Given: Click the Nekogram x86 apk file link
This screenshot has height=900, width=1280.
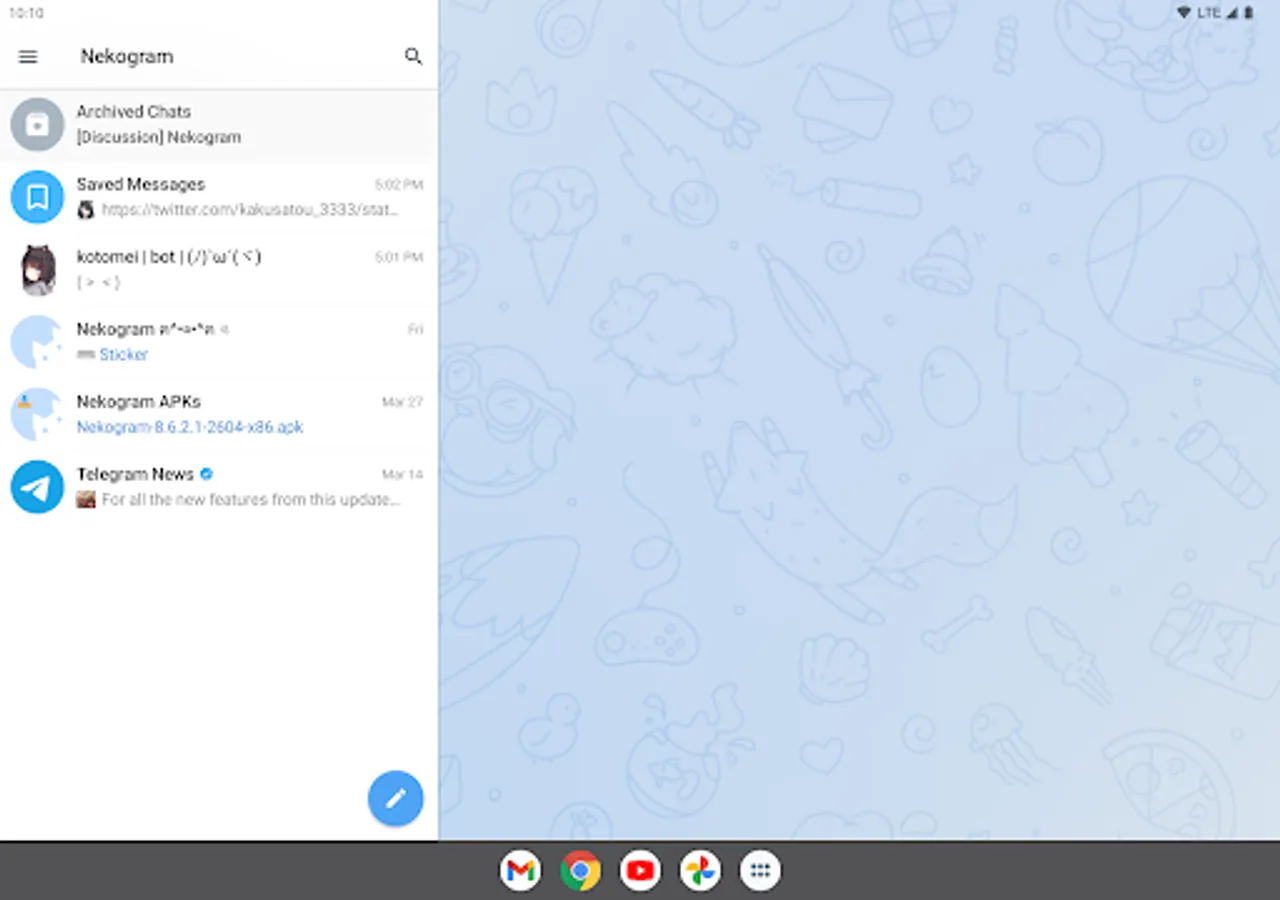Looking at the screenshot, I should coord(190,427).
